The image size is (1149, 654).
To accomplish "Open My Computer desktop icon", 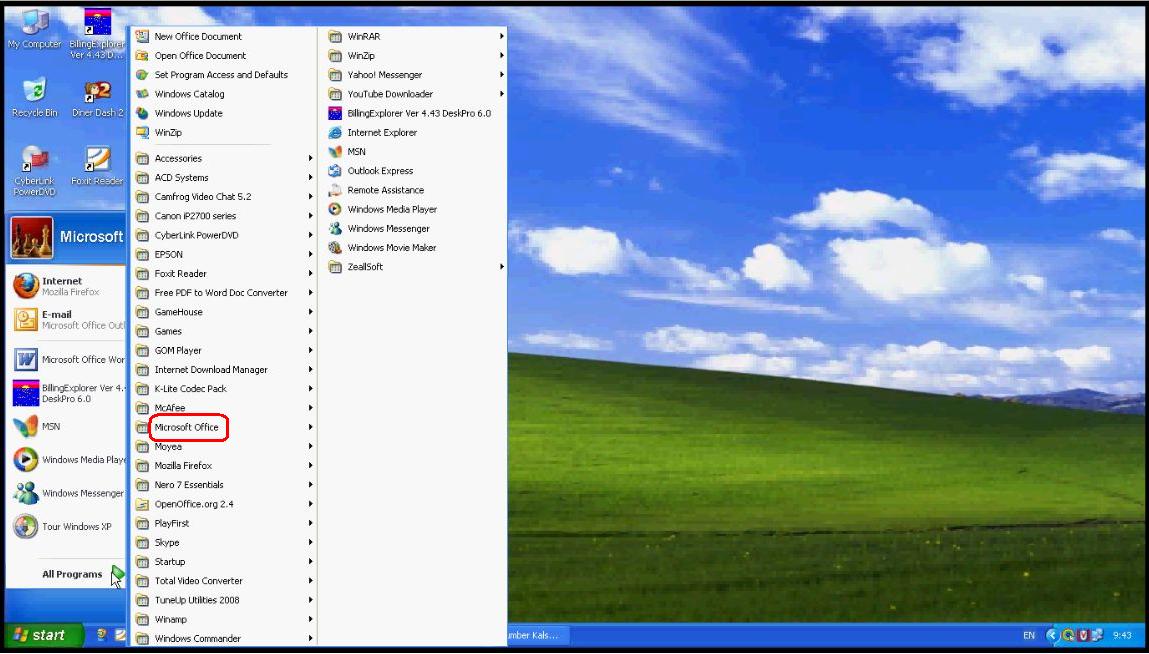I will pyautogui.click(x=34, y=29).
